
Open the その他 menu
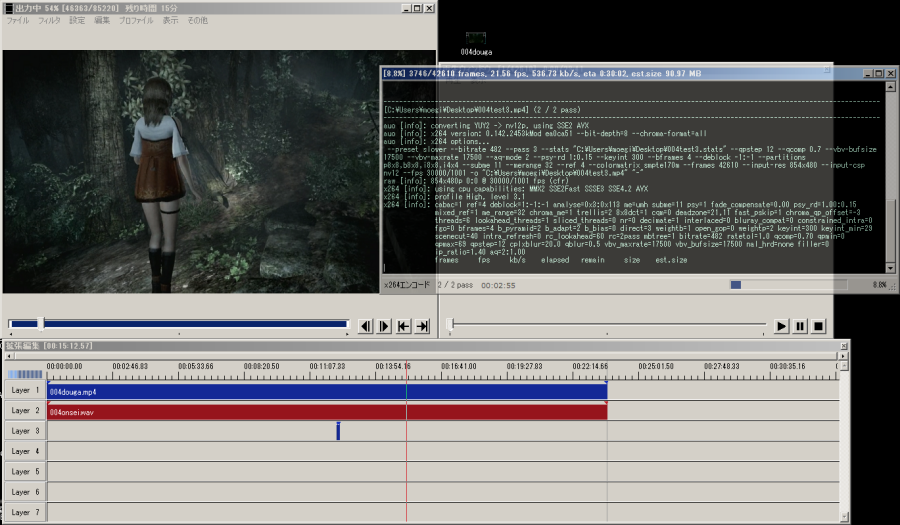coord(197,20)
